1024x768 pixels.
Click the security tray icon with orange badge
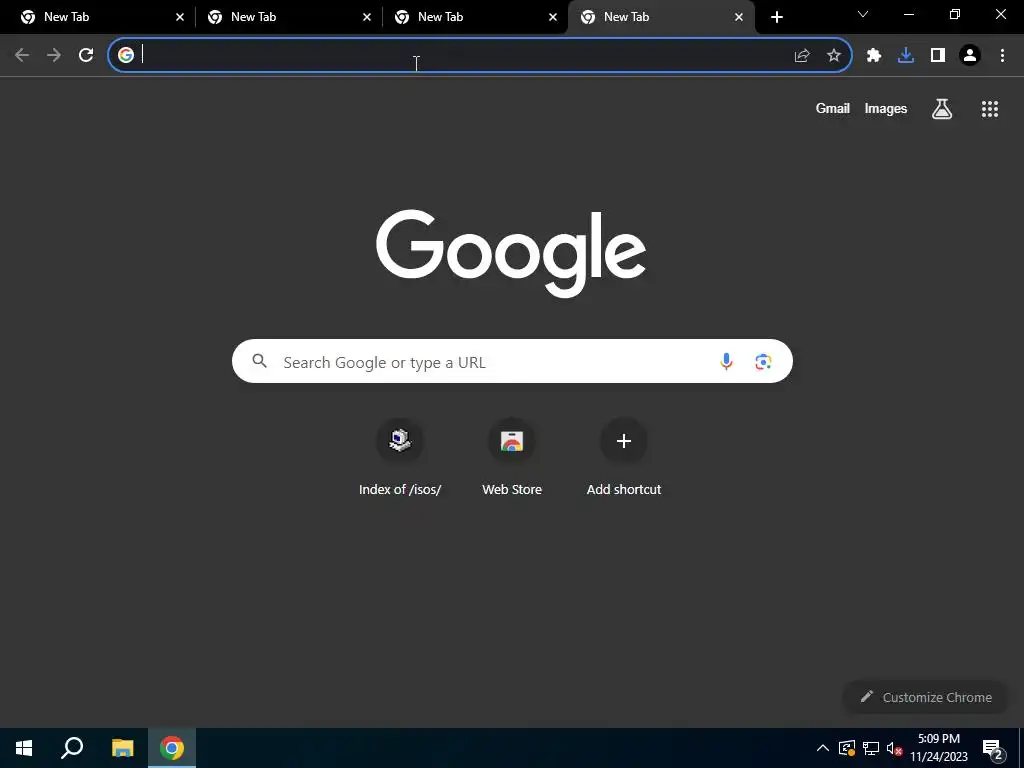(x=846, y=748)
